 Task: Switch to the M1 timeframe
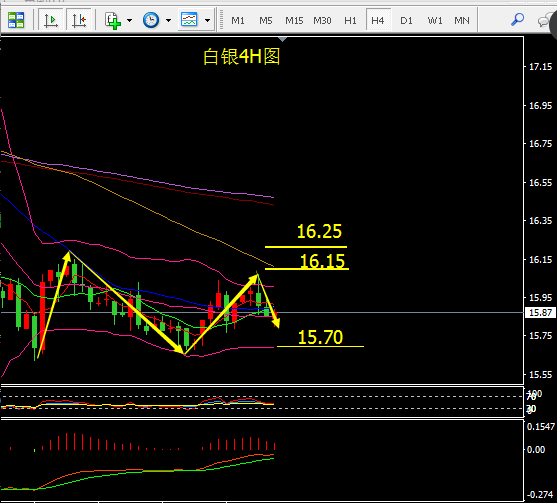pos(238,21)
